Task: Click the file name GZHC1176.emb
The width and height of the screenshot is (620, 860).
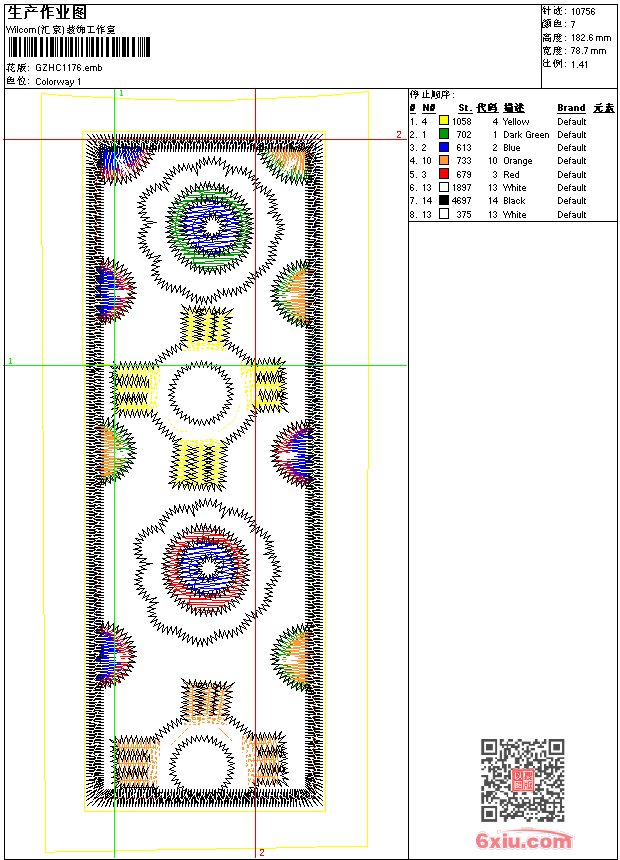Action: [x=69, y=68]
